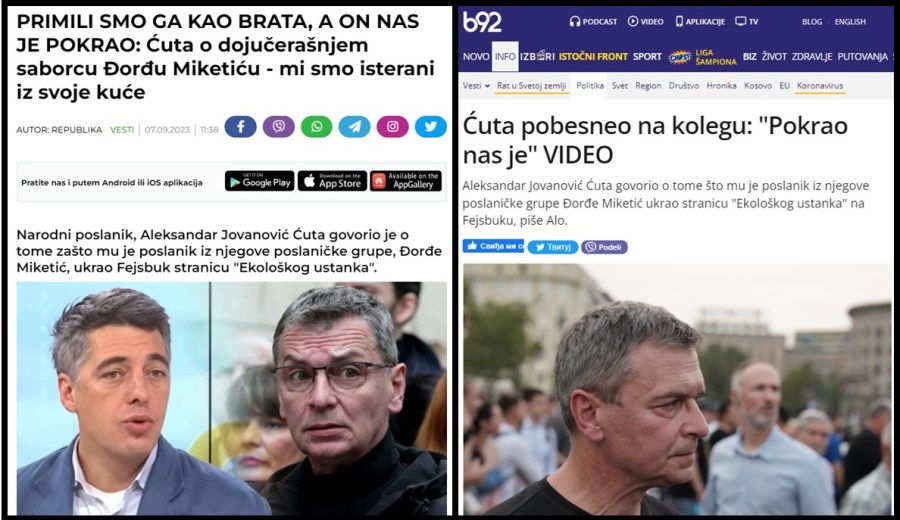Click the Viber Podeli share button
The width and height of the screenshot is (900, 520).
(x=604, y=247)
